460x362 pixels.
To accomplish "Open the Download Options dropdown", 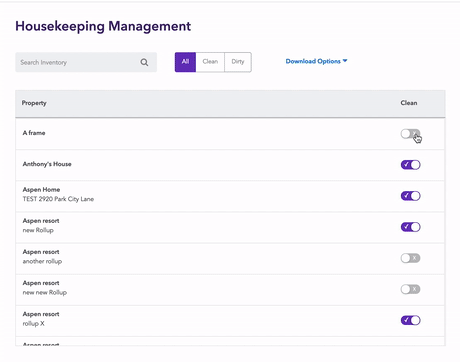I will pos(316,61).
